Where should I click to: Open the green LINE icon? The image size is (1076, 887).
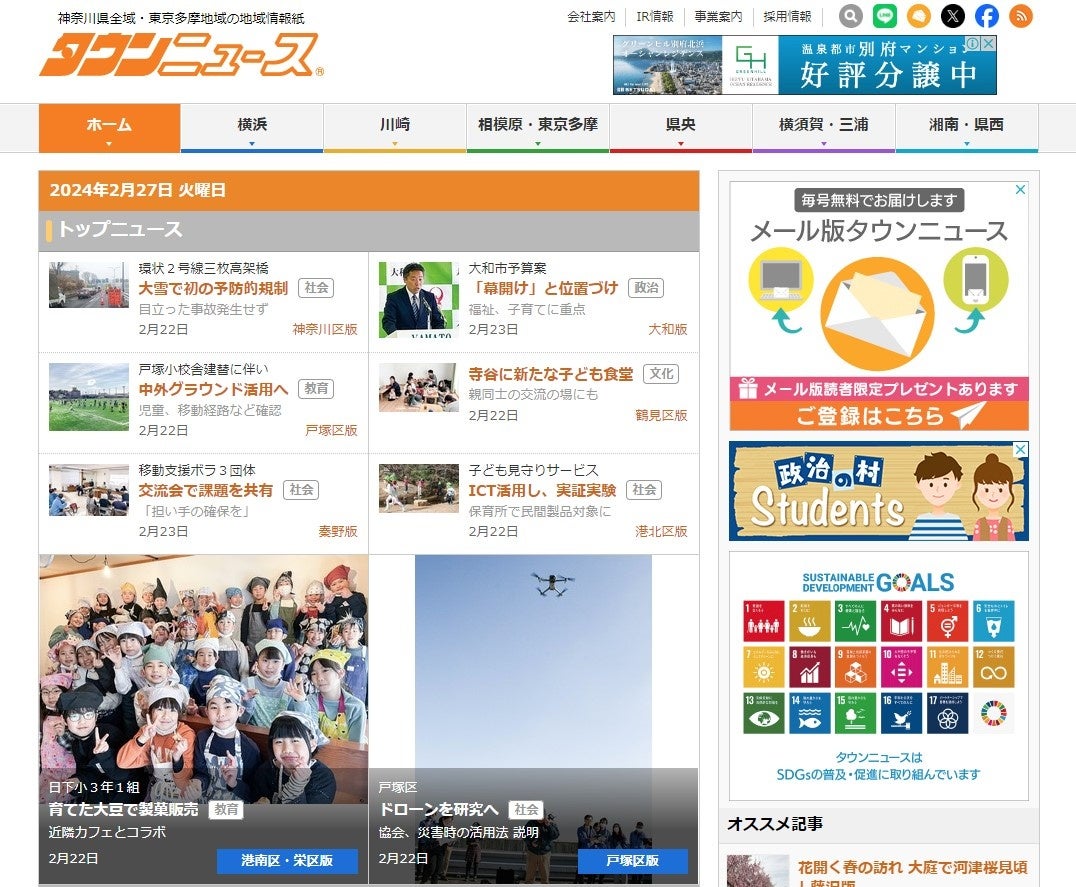click(885, 16)
